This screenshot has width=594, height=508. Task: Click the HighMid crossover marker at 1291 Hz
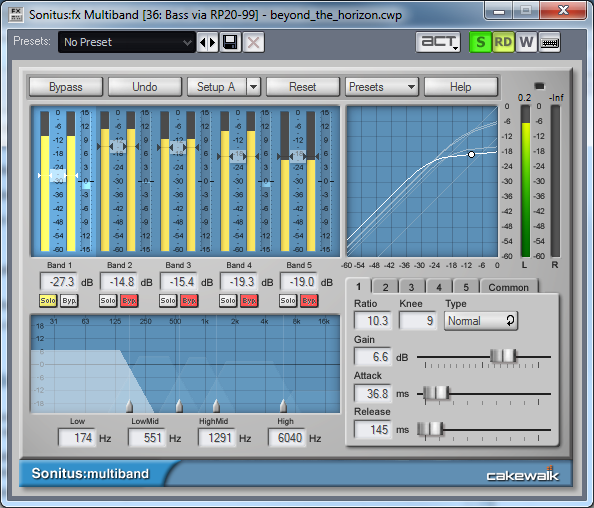pyautogui.click(x=216, y=406)
